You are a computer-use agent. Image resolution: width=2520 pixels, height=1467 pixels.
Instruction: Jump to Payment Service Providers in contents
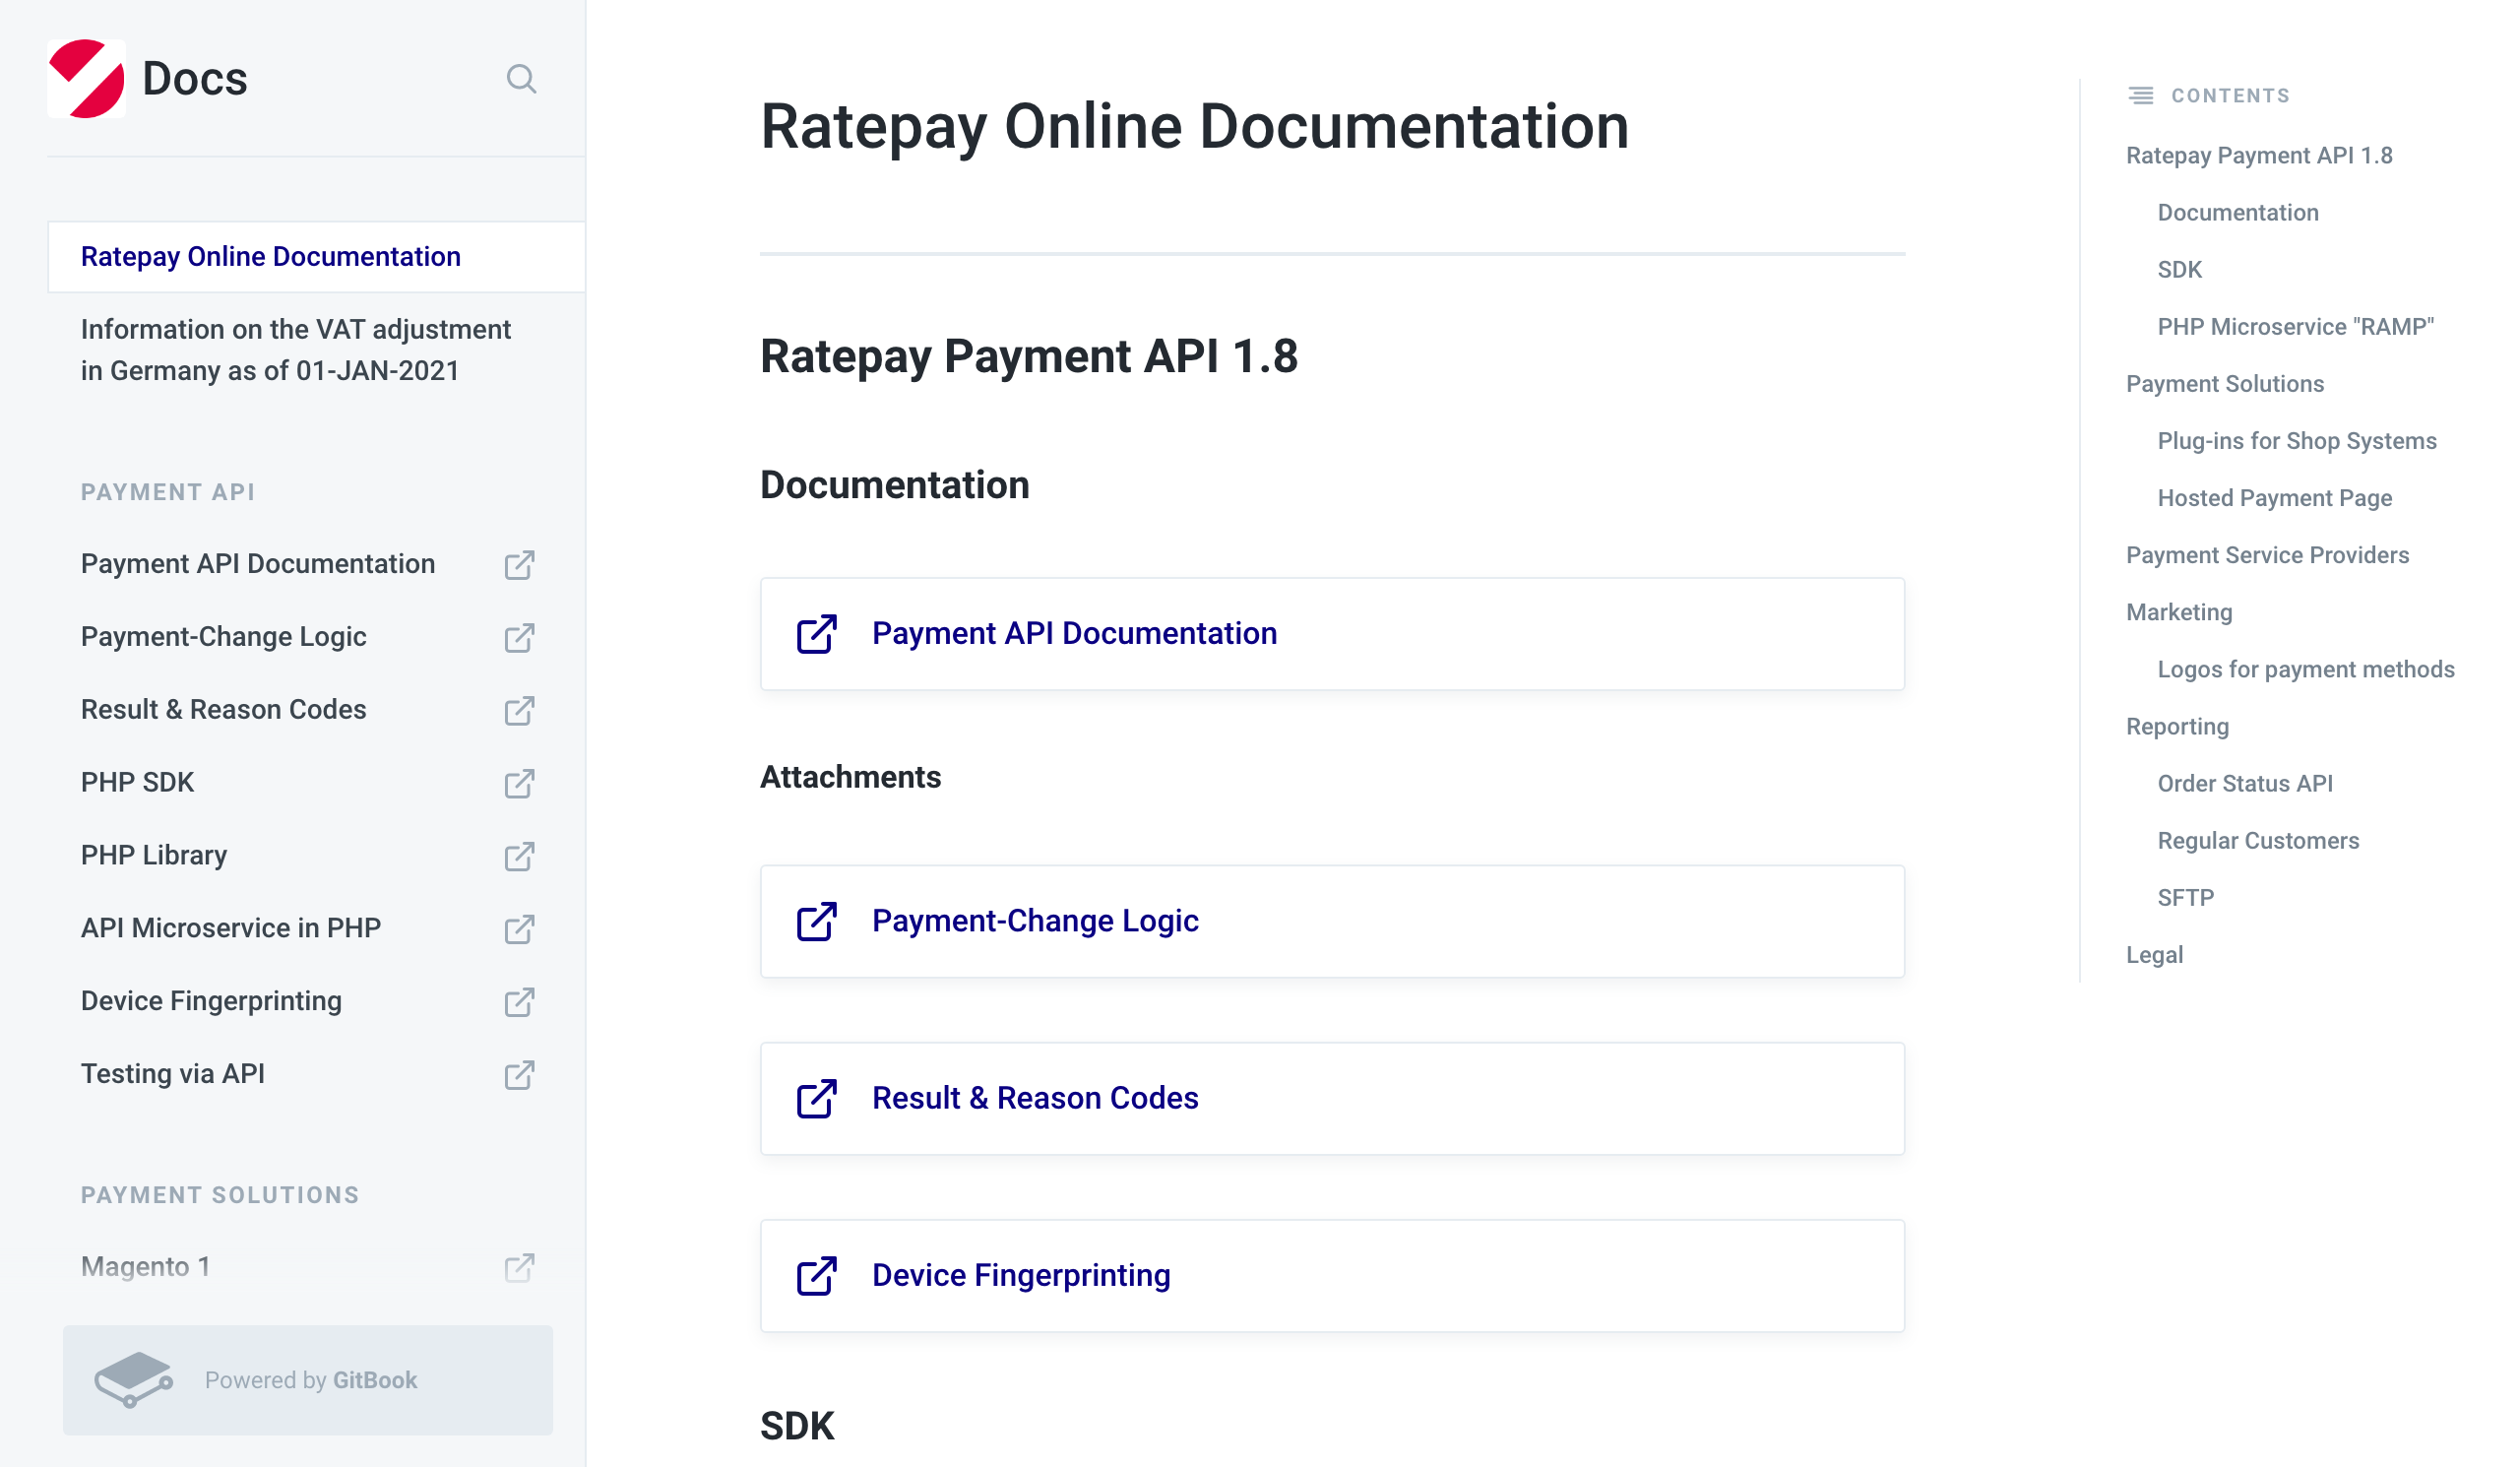click(2267, 555)
